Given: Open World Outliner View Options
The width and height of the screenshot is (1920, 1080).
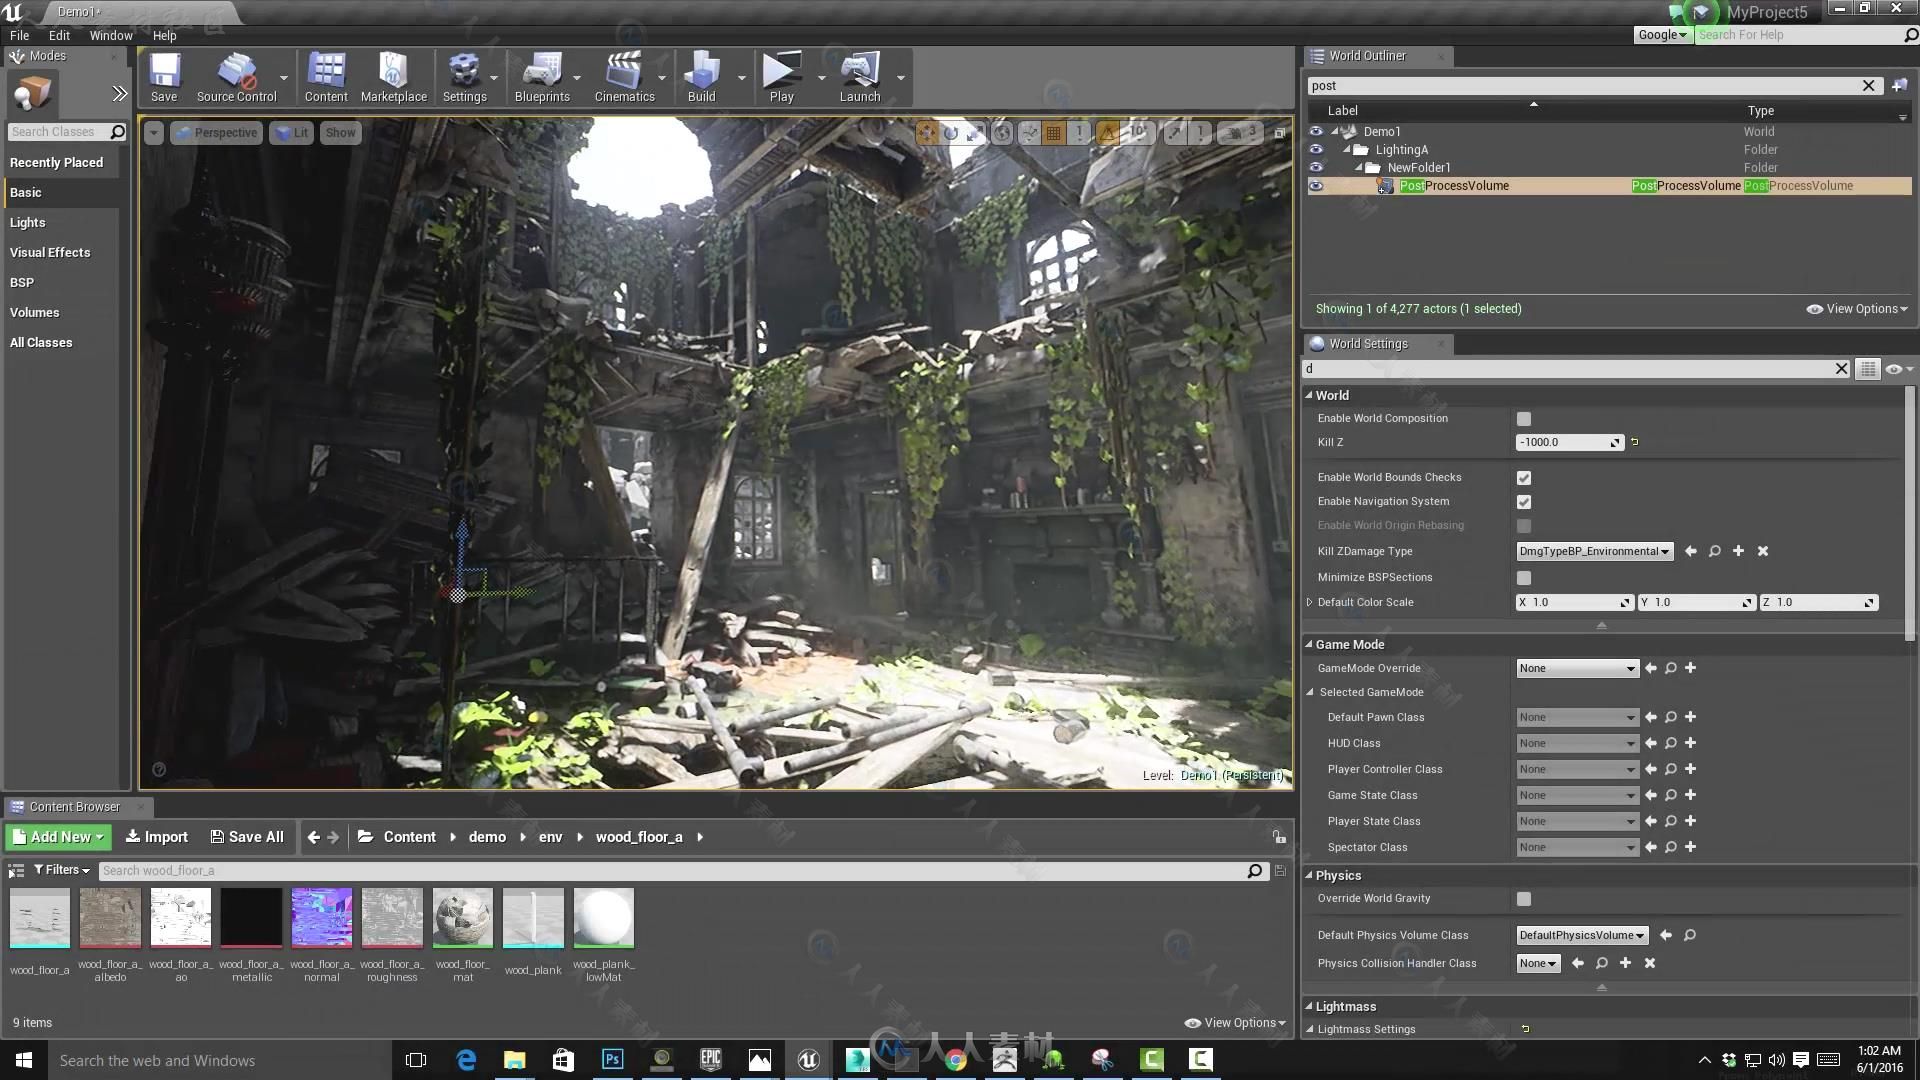Looking at the screenshot, I should [1857, 309].
